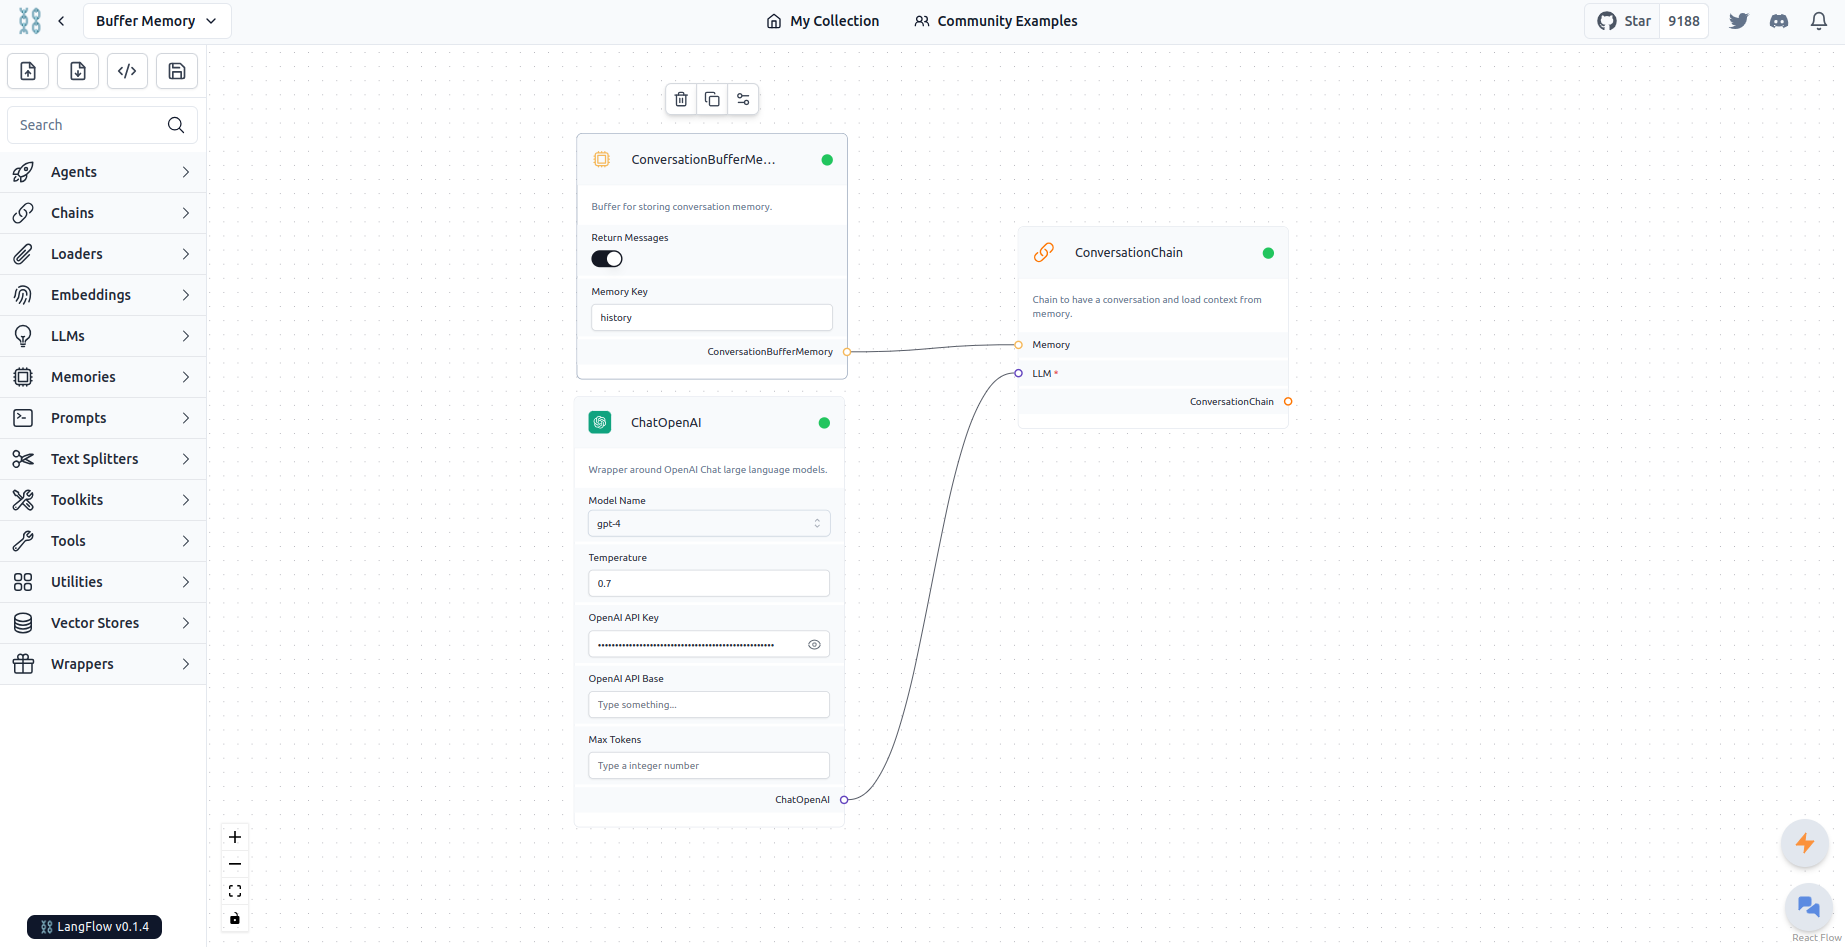Click the LLM input handle
The height and width of the screenshot is (947, 1845).
coord(1018,374)
